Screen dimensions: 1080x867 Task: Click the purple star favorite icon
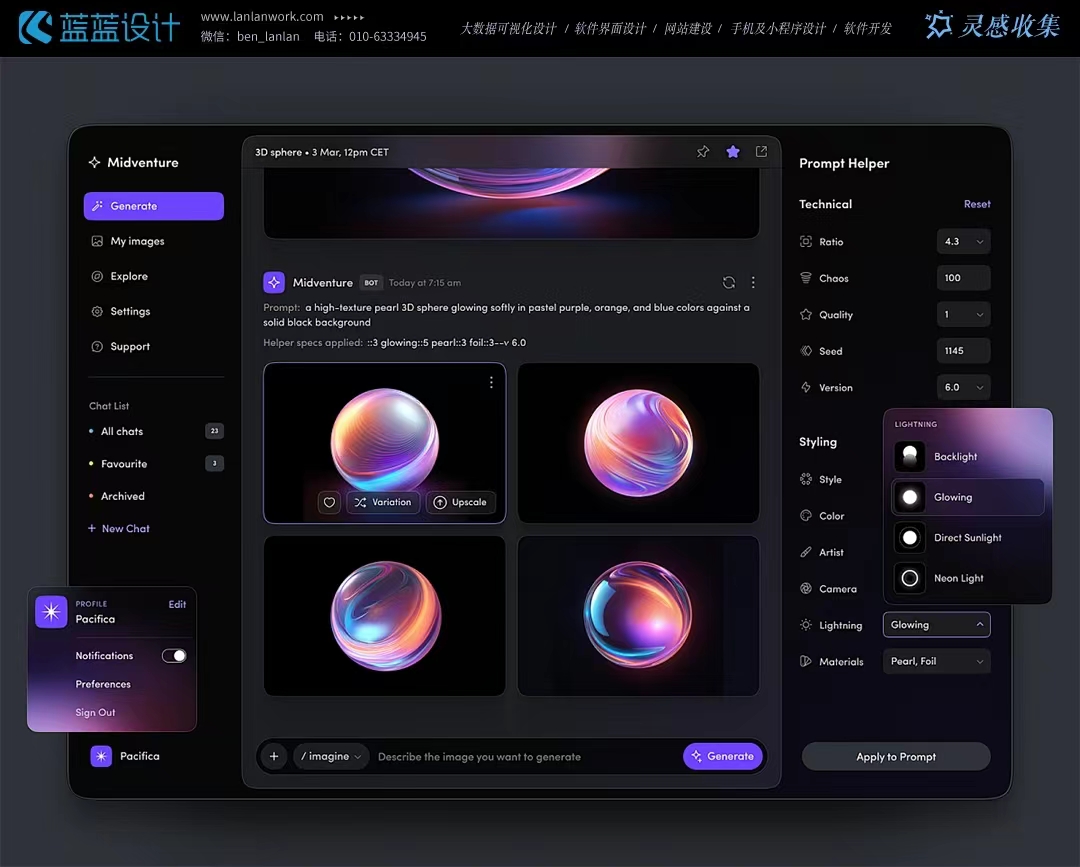point(733,152)
